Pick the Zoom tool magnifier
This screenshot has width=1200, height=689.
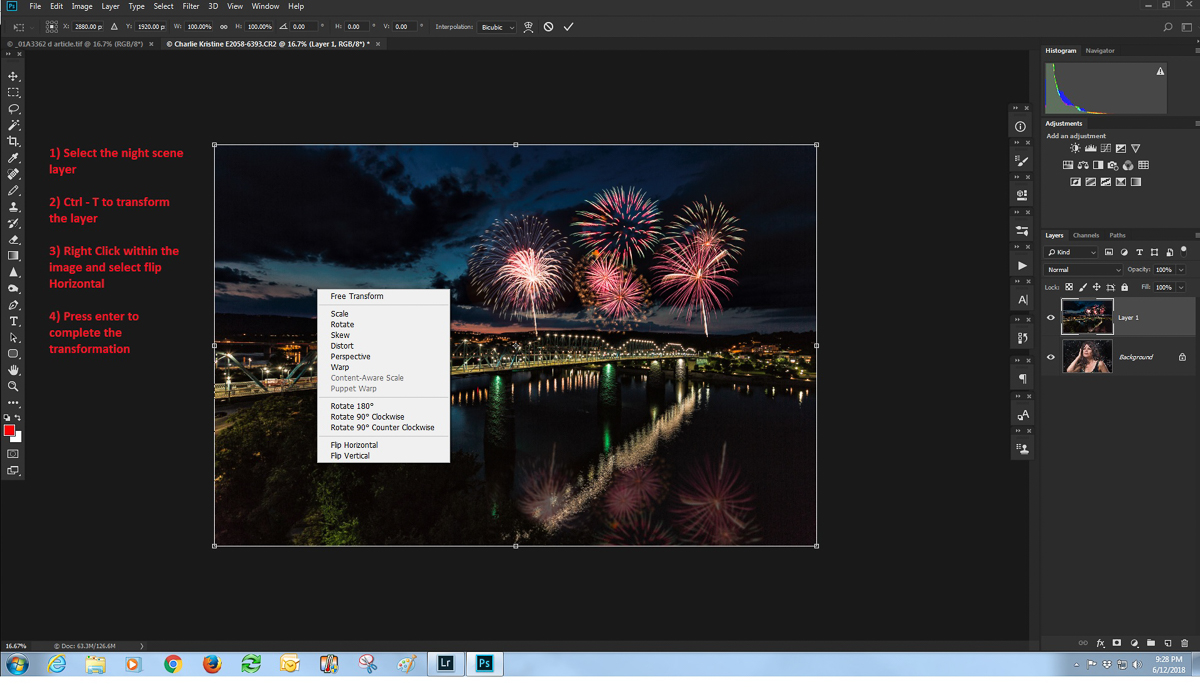click(13, 386)
